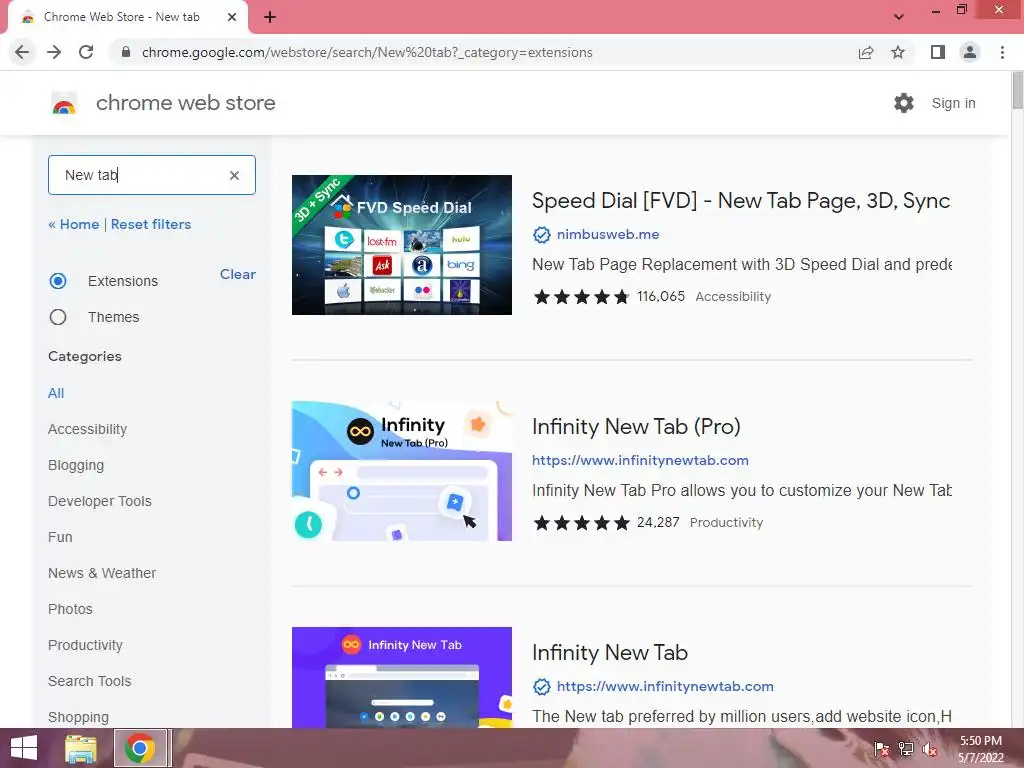Click the site lock padlock icon
1024x768 pixels.
tap(127, 52)
